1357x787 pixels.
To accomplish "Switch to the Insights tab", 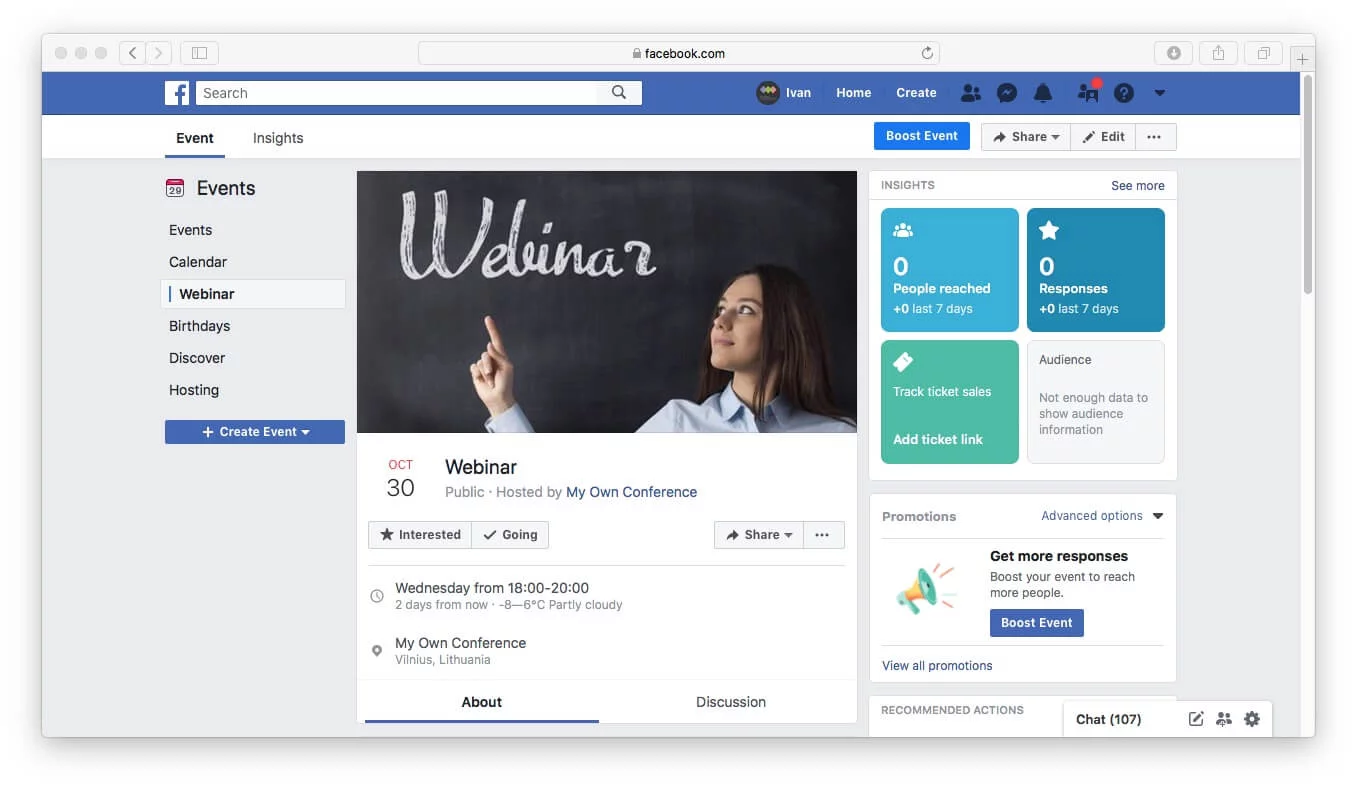I will point(277,138).
